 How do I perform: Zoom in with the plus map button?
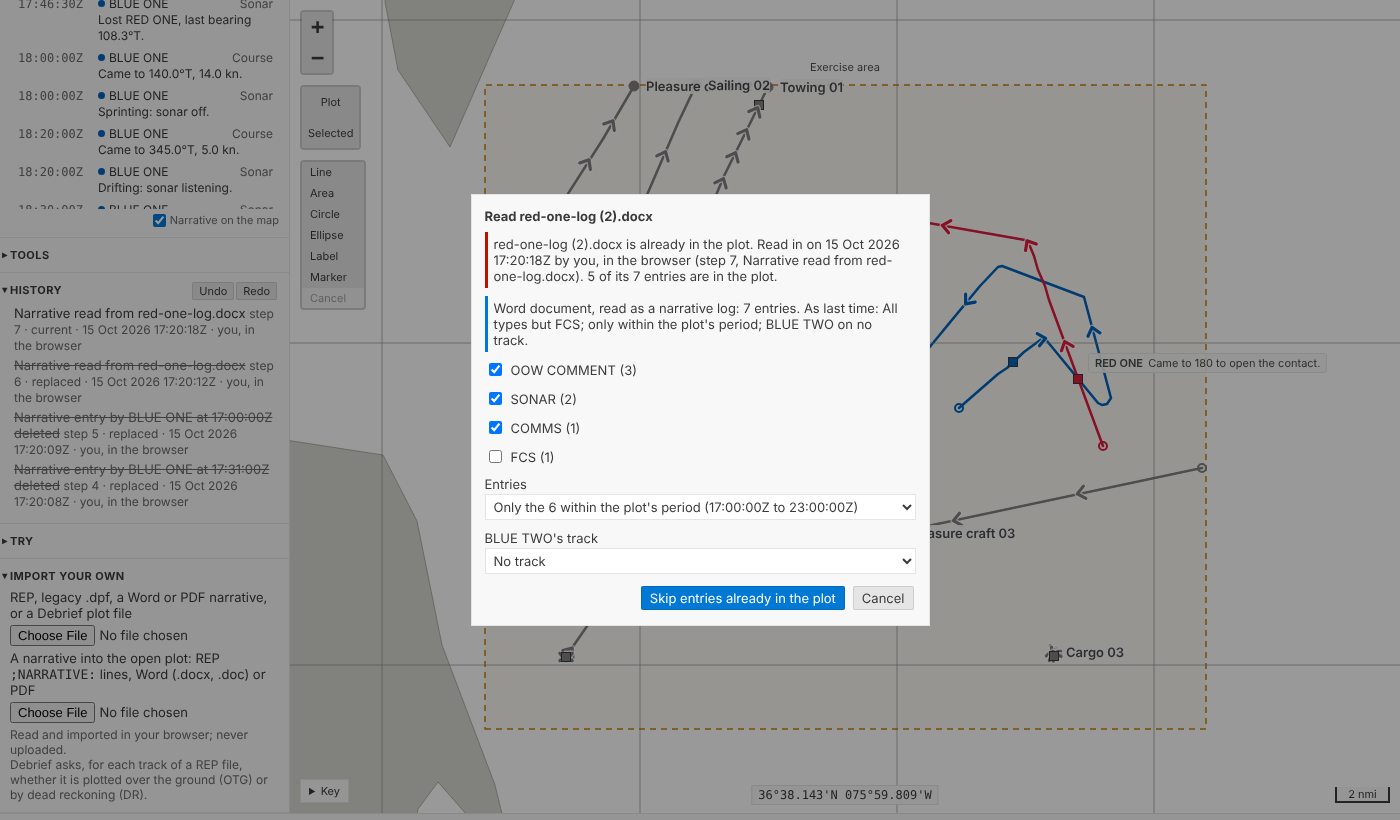(x=317, y=27)
